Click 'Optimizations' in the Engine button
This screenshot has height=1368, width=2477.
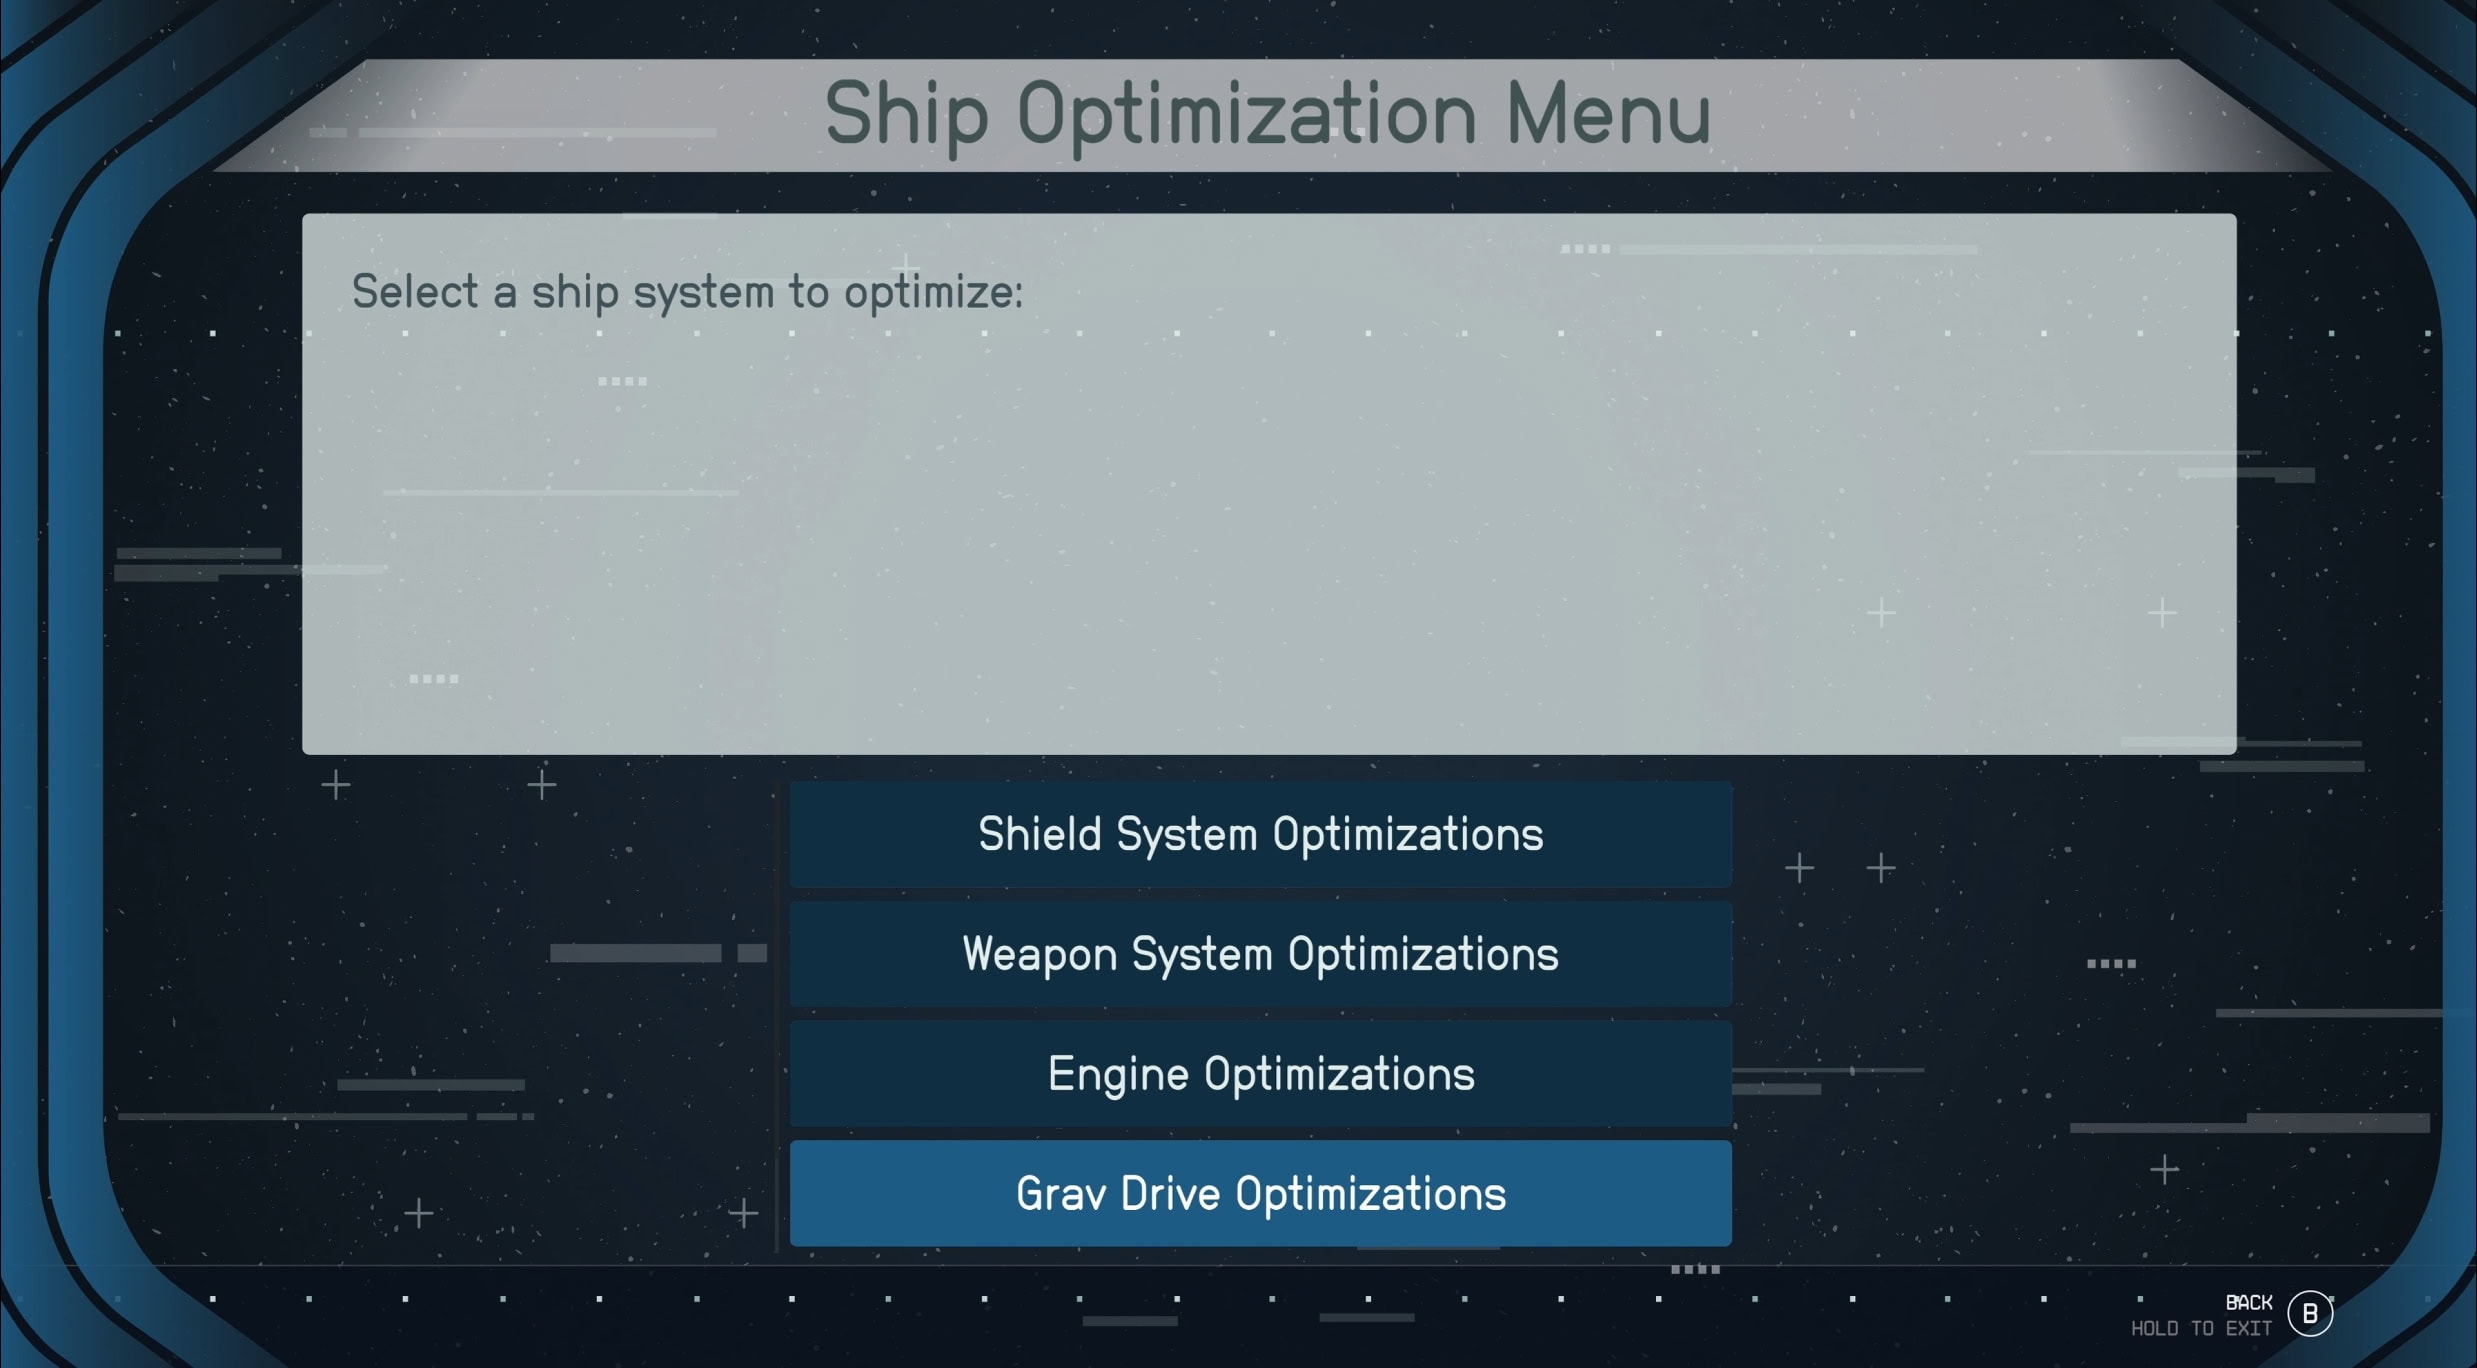tap(1339, 1074)
